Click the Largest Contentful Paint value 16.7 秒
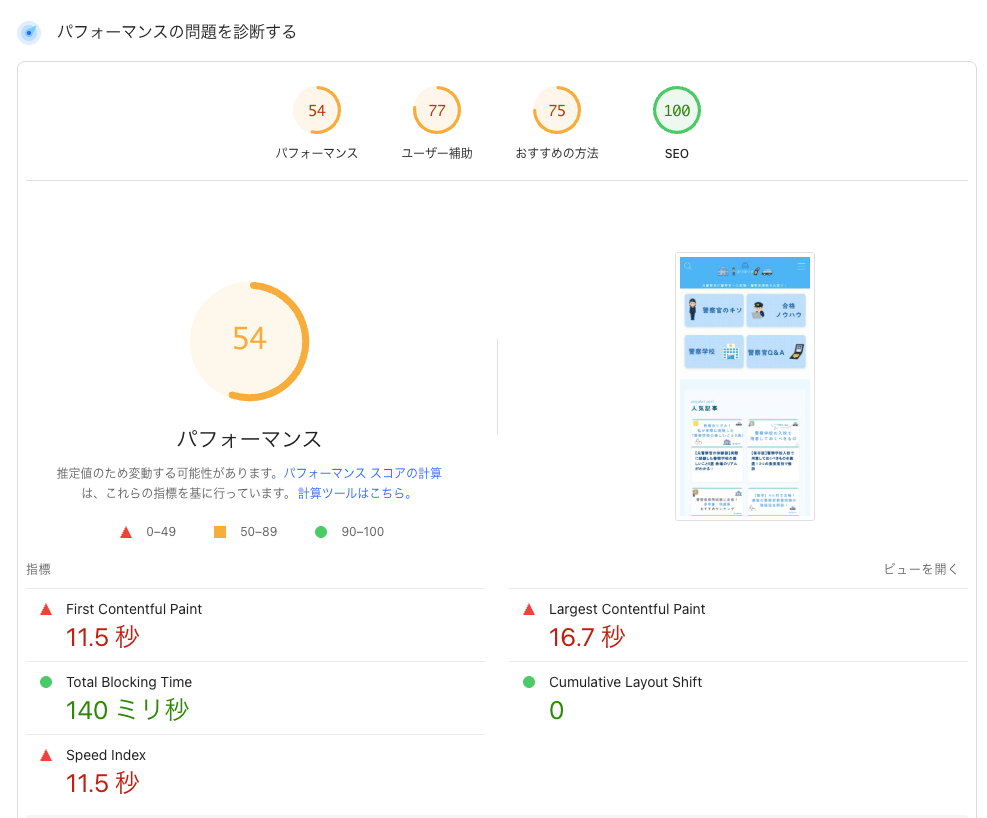 [587, 637]
